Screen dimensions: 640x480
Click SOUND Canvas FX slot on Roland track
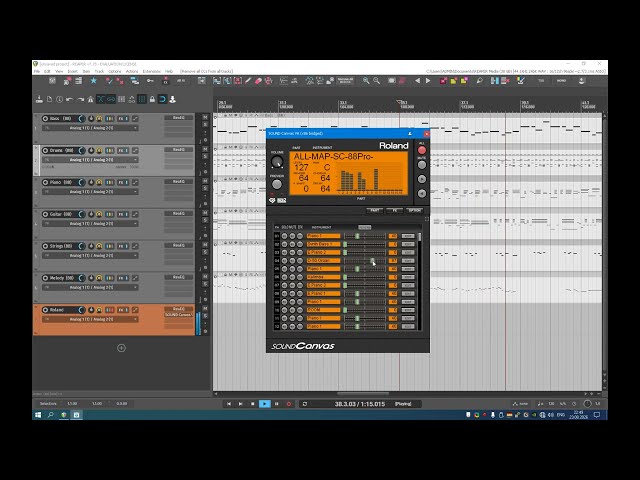[x=178, y=315]
